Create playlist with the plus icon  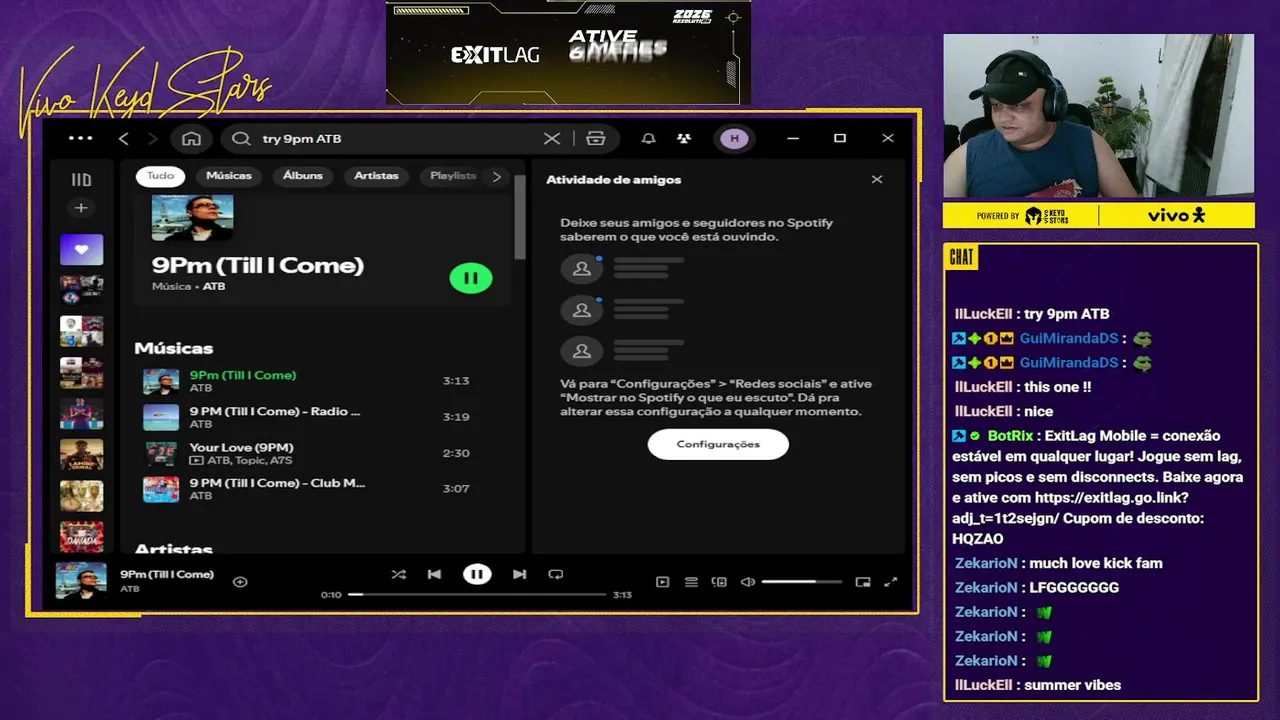point(81,208)
